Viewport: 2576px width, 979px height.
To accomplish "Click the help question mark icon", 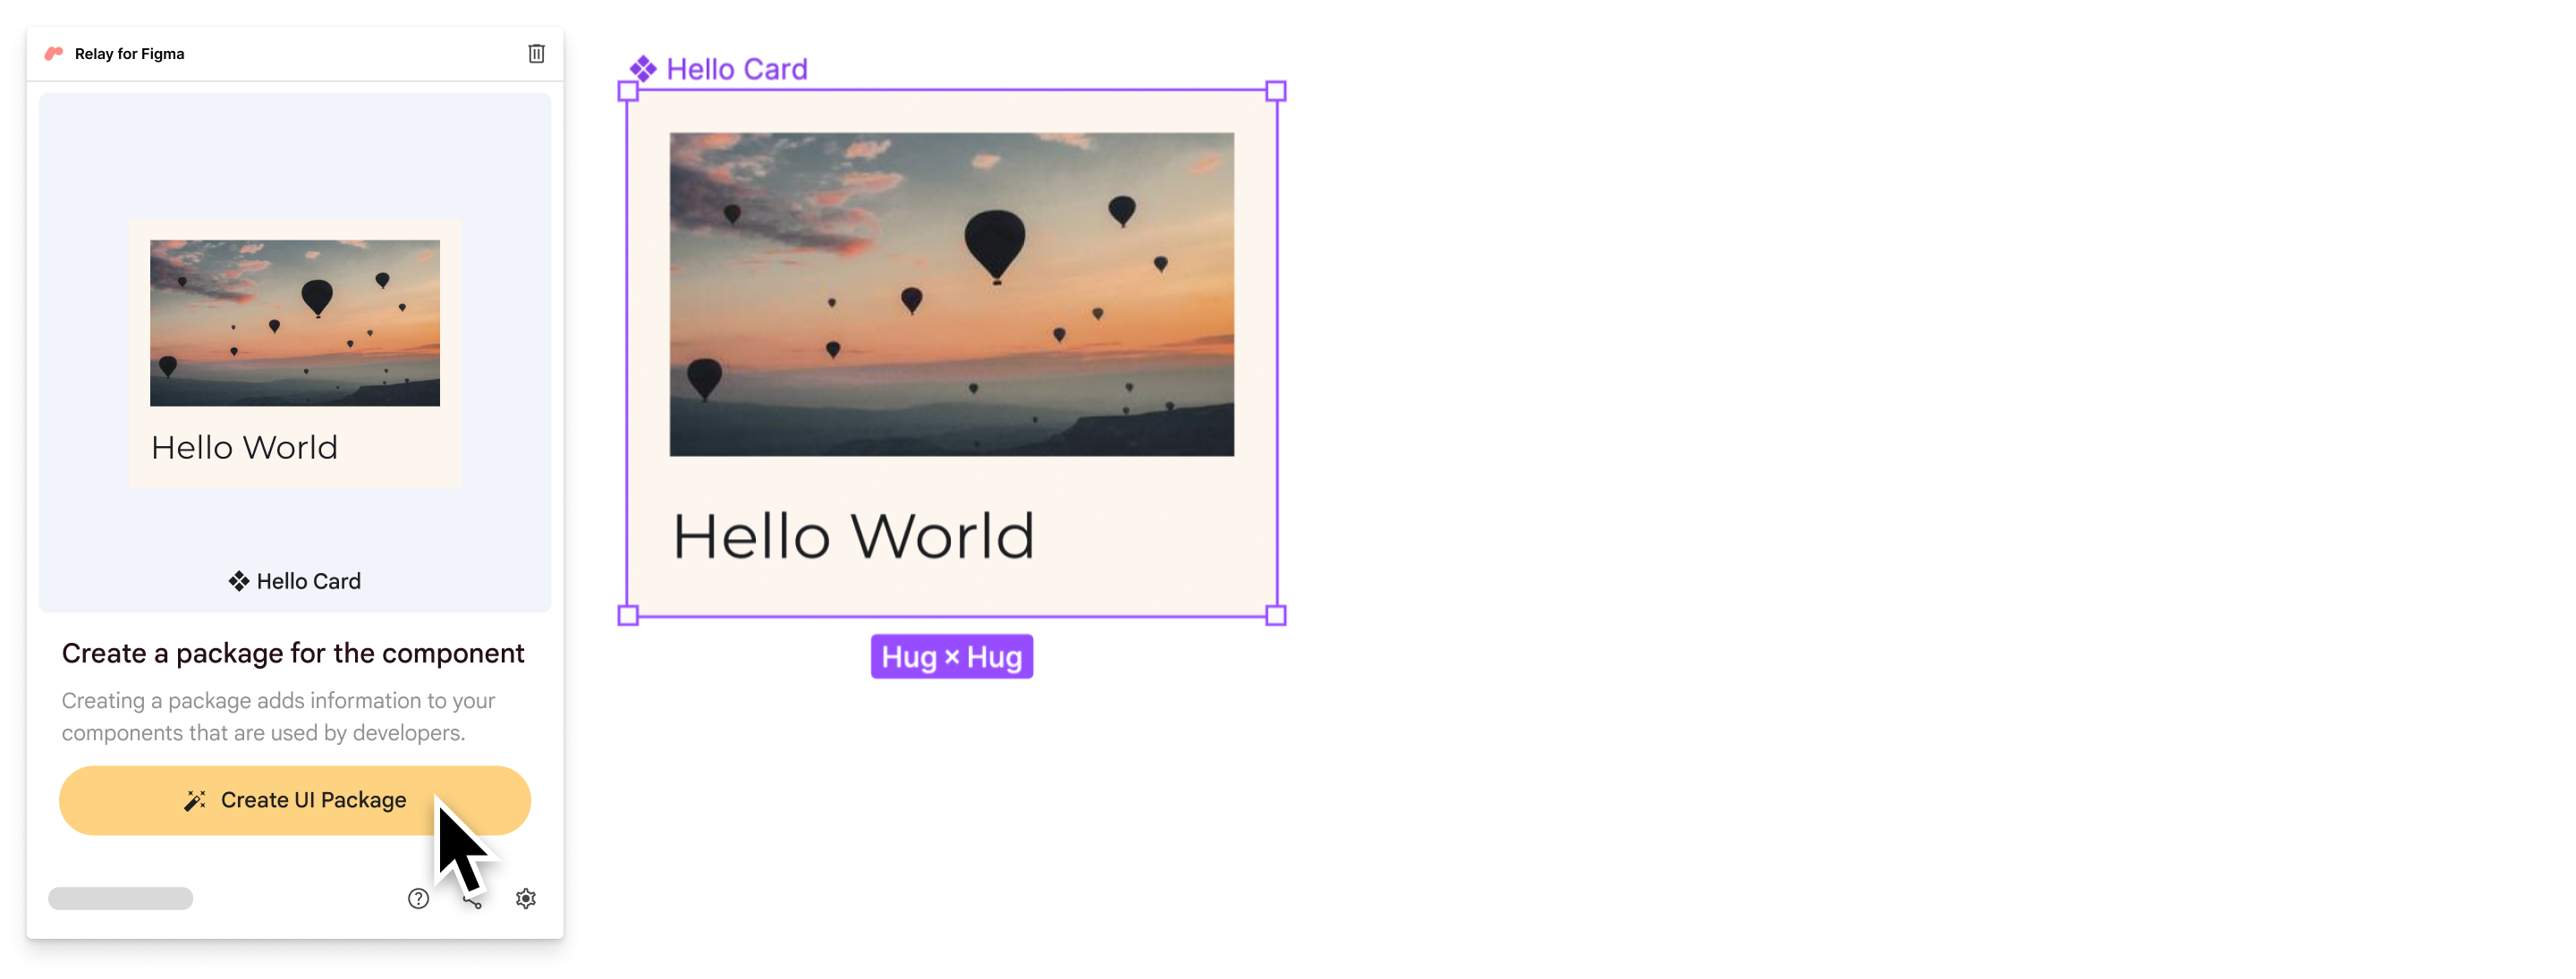I will [x=419, y=897].
